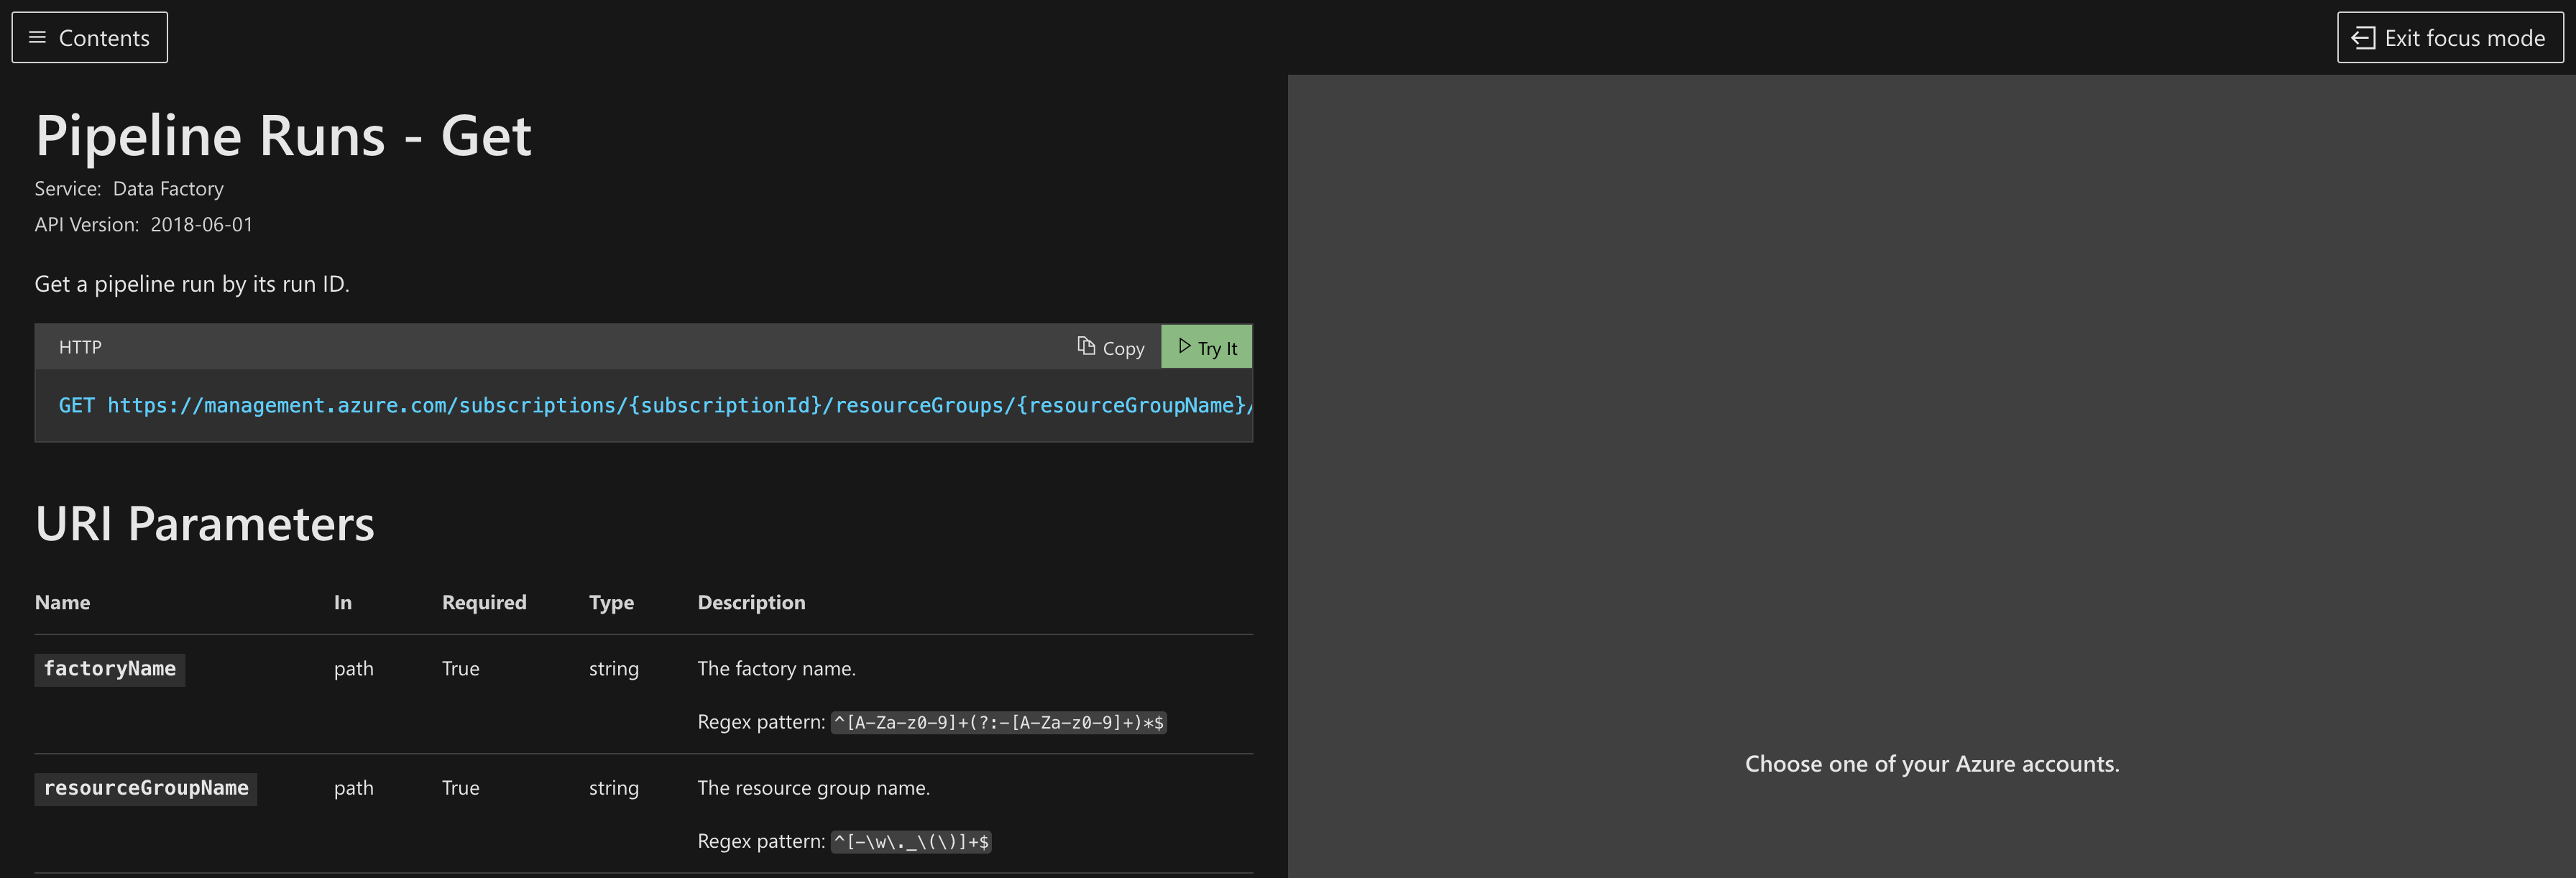Click the Type column header
This screenshot has width=2576, height=878.
611,602
